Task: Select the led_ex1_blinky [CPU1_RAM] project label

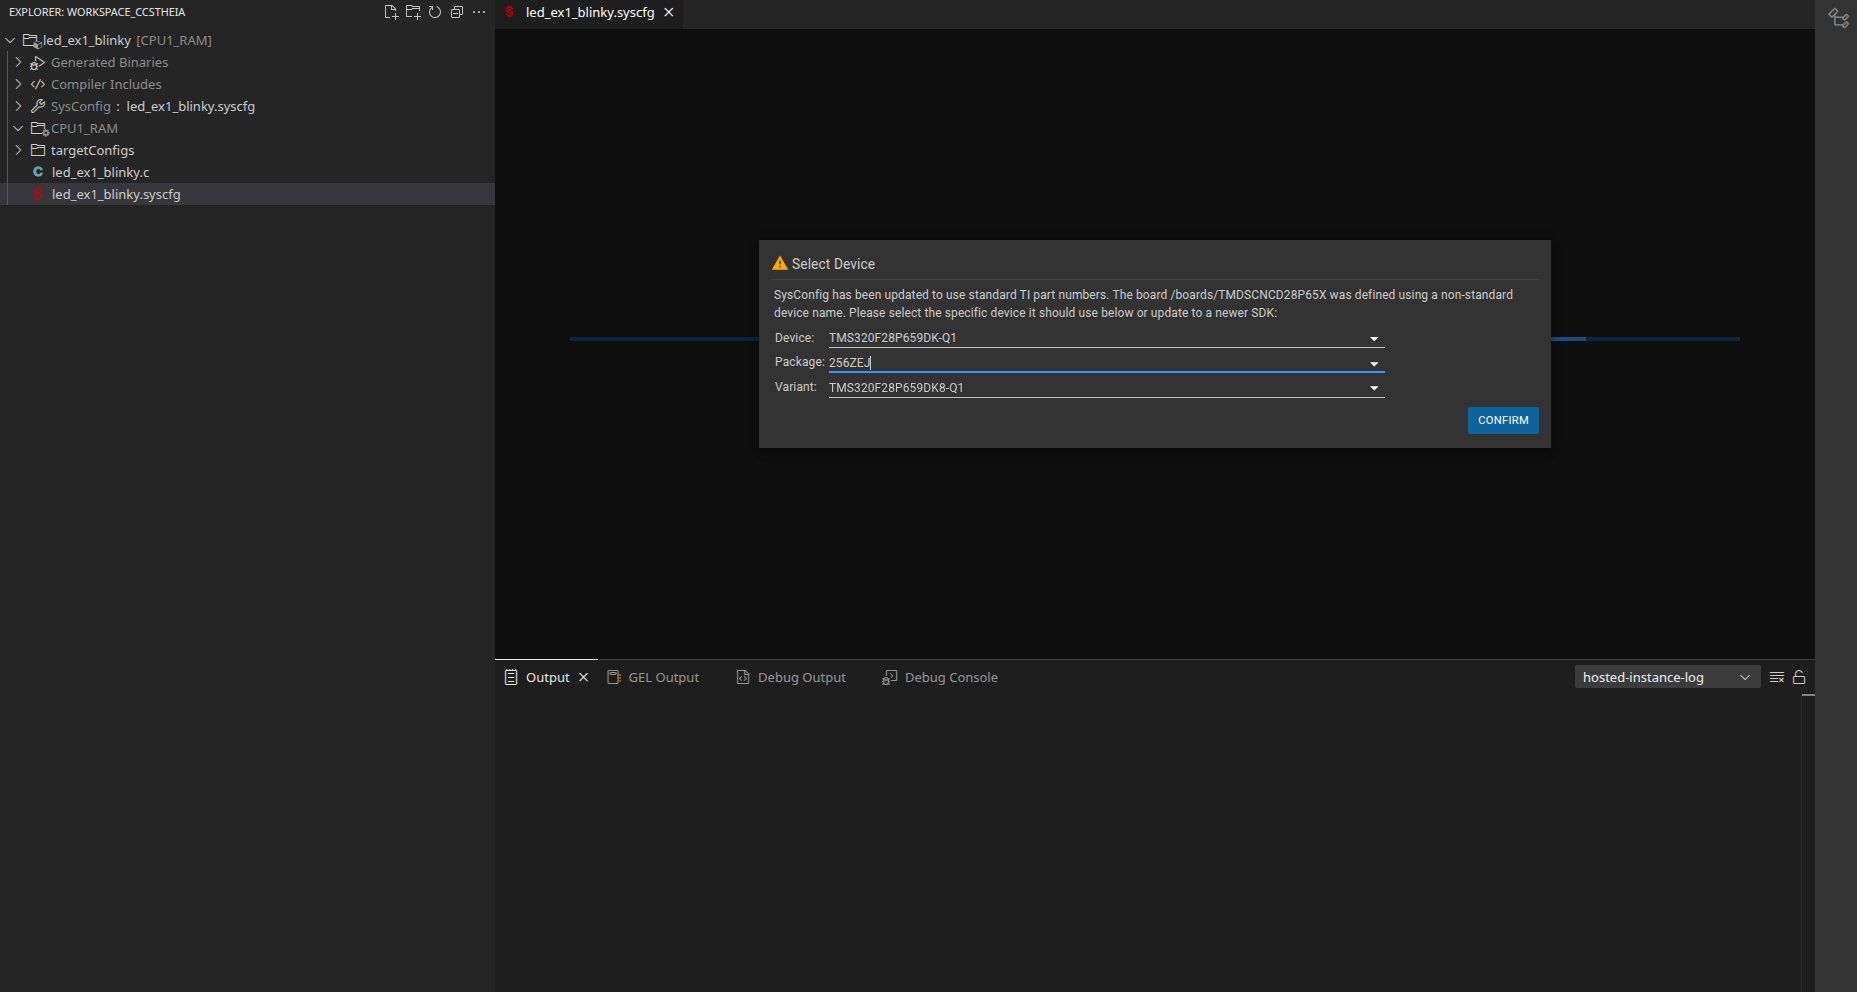Action: point(127,40)
